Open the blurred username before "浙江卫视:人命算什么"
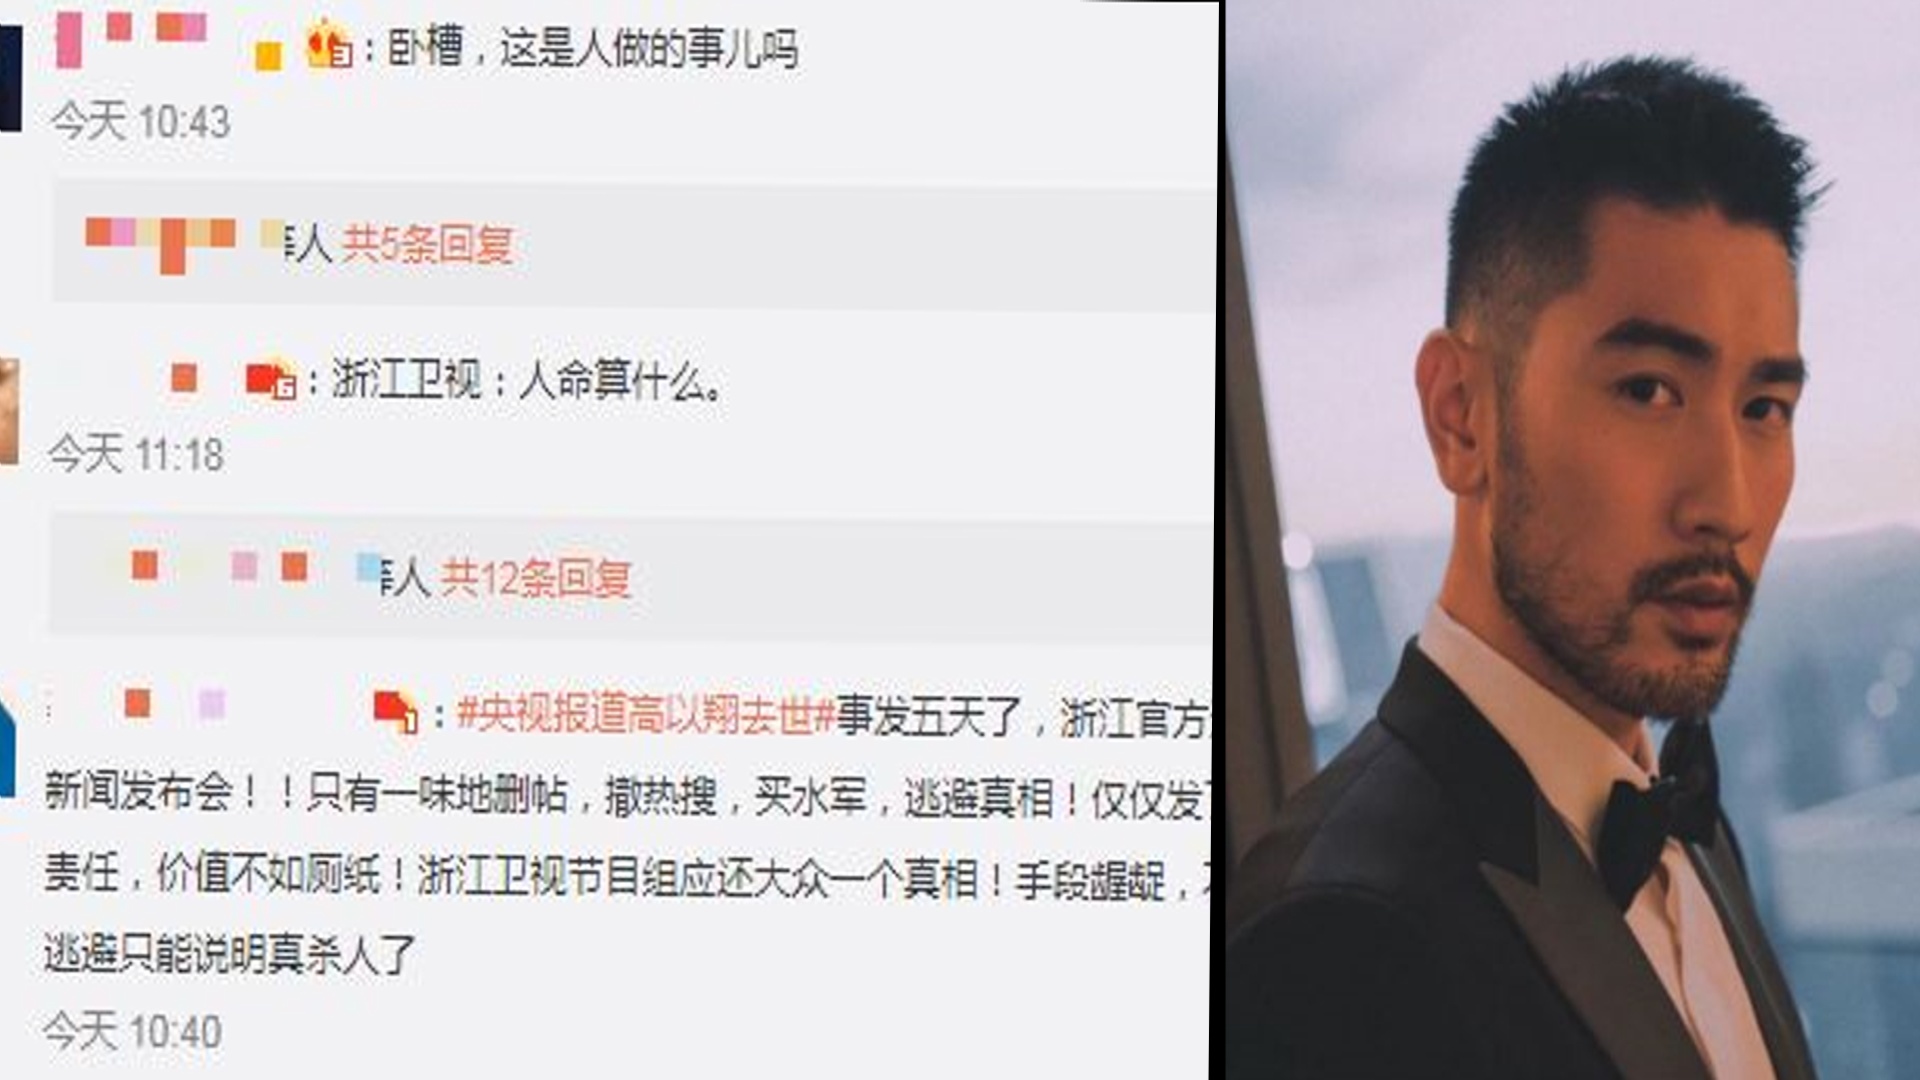1920x1080 pixels. tap(183, 378)
